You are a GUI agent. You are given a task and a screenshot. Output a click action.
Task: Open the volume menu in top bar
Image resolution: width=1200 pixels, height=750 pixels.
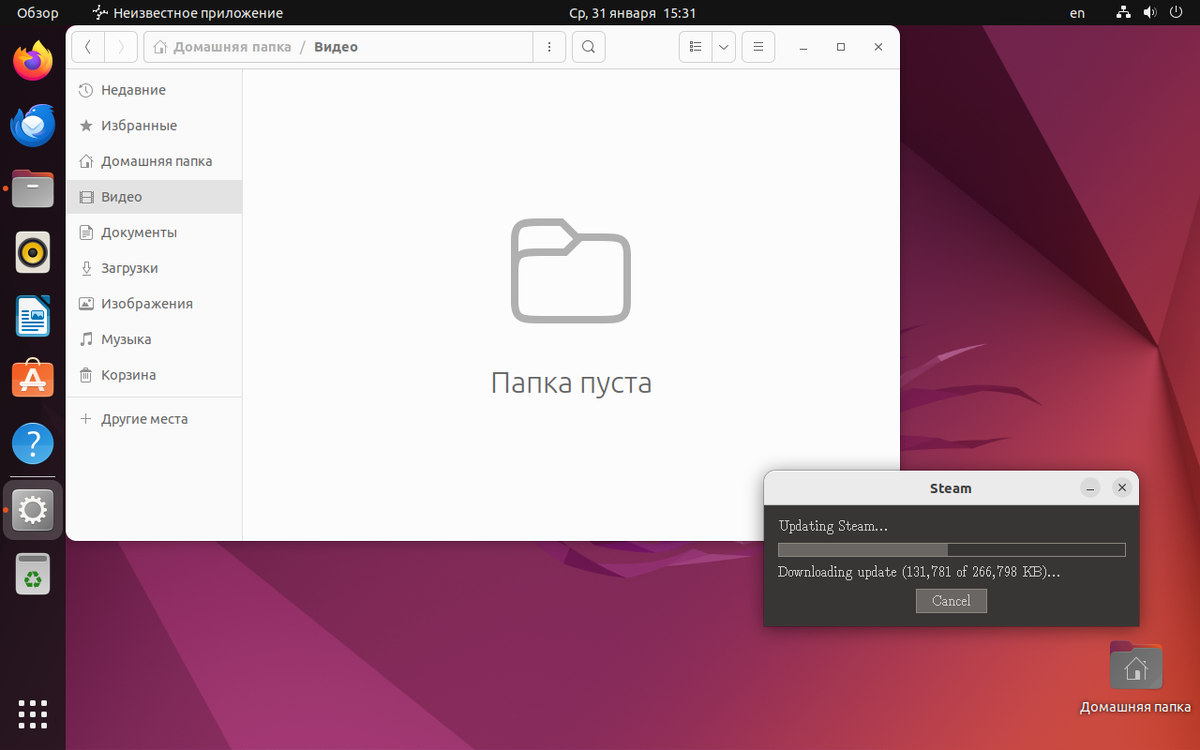click(1148, 13)
